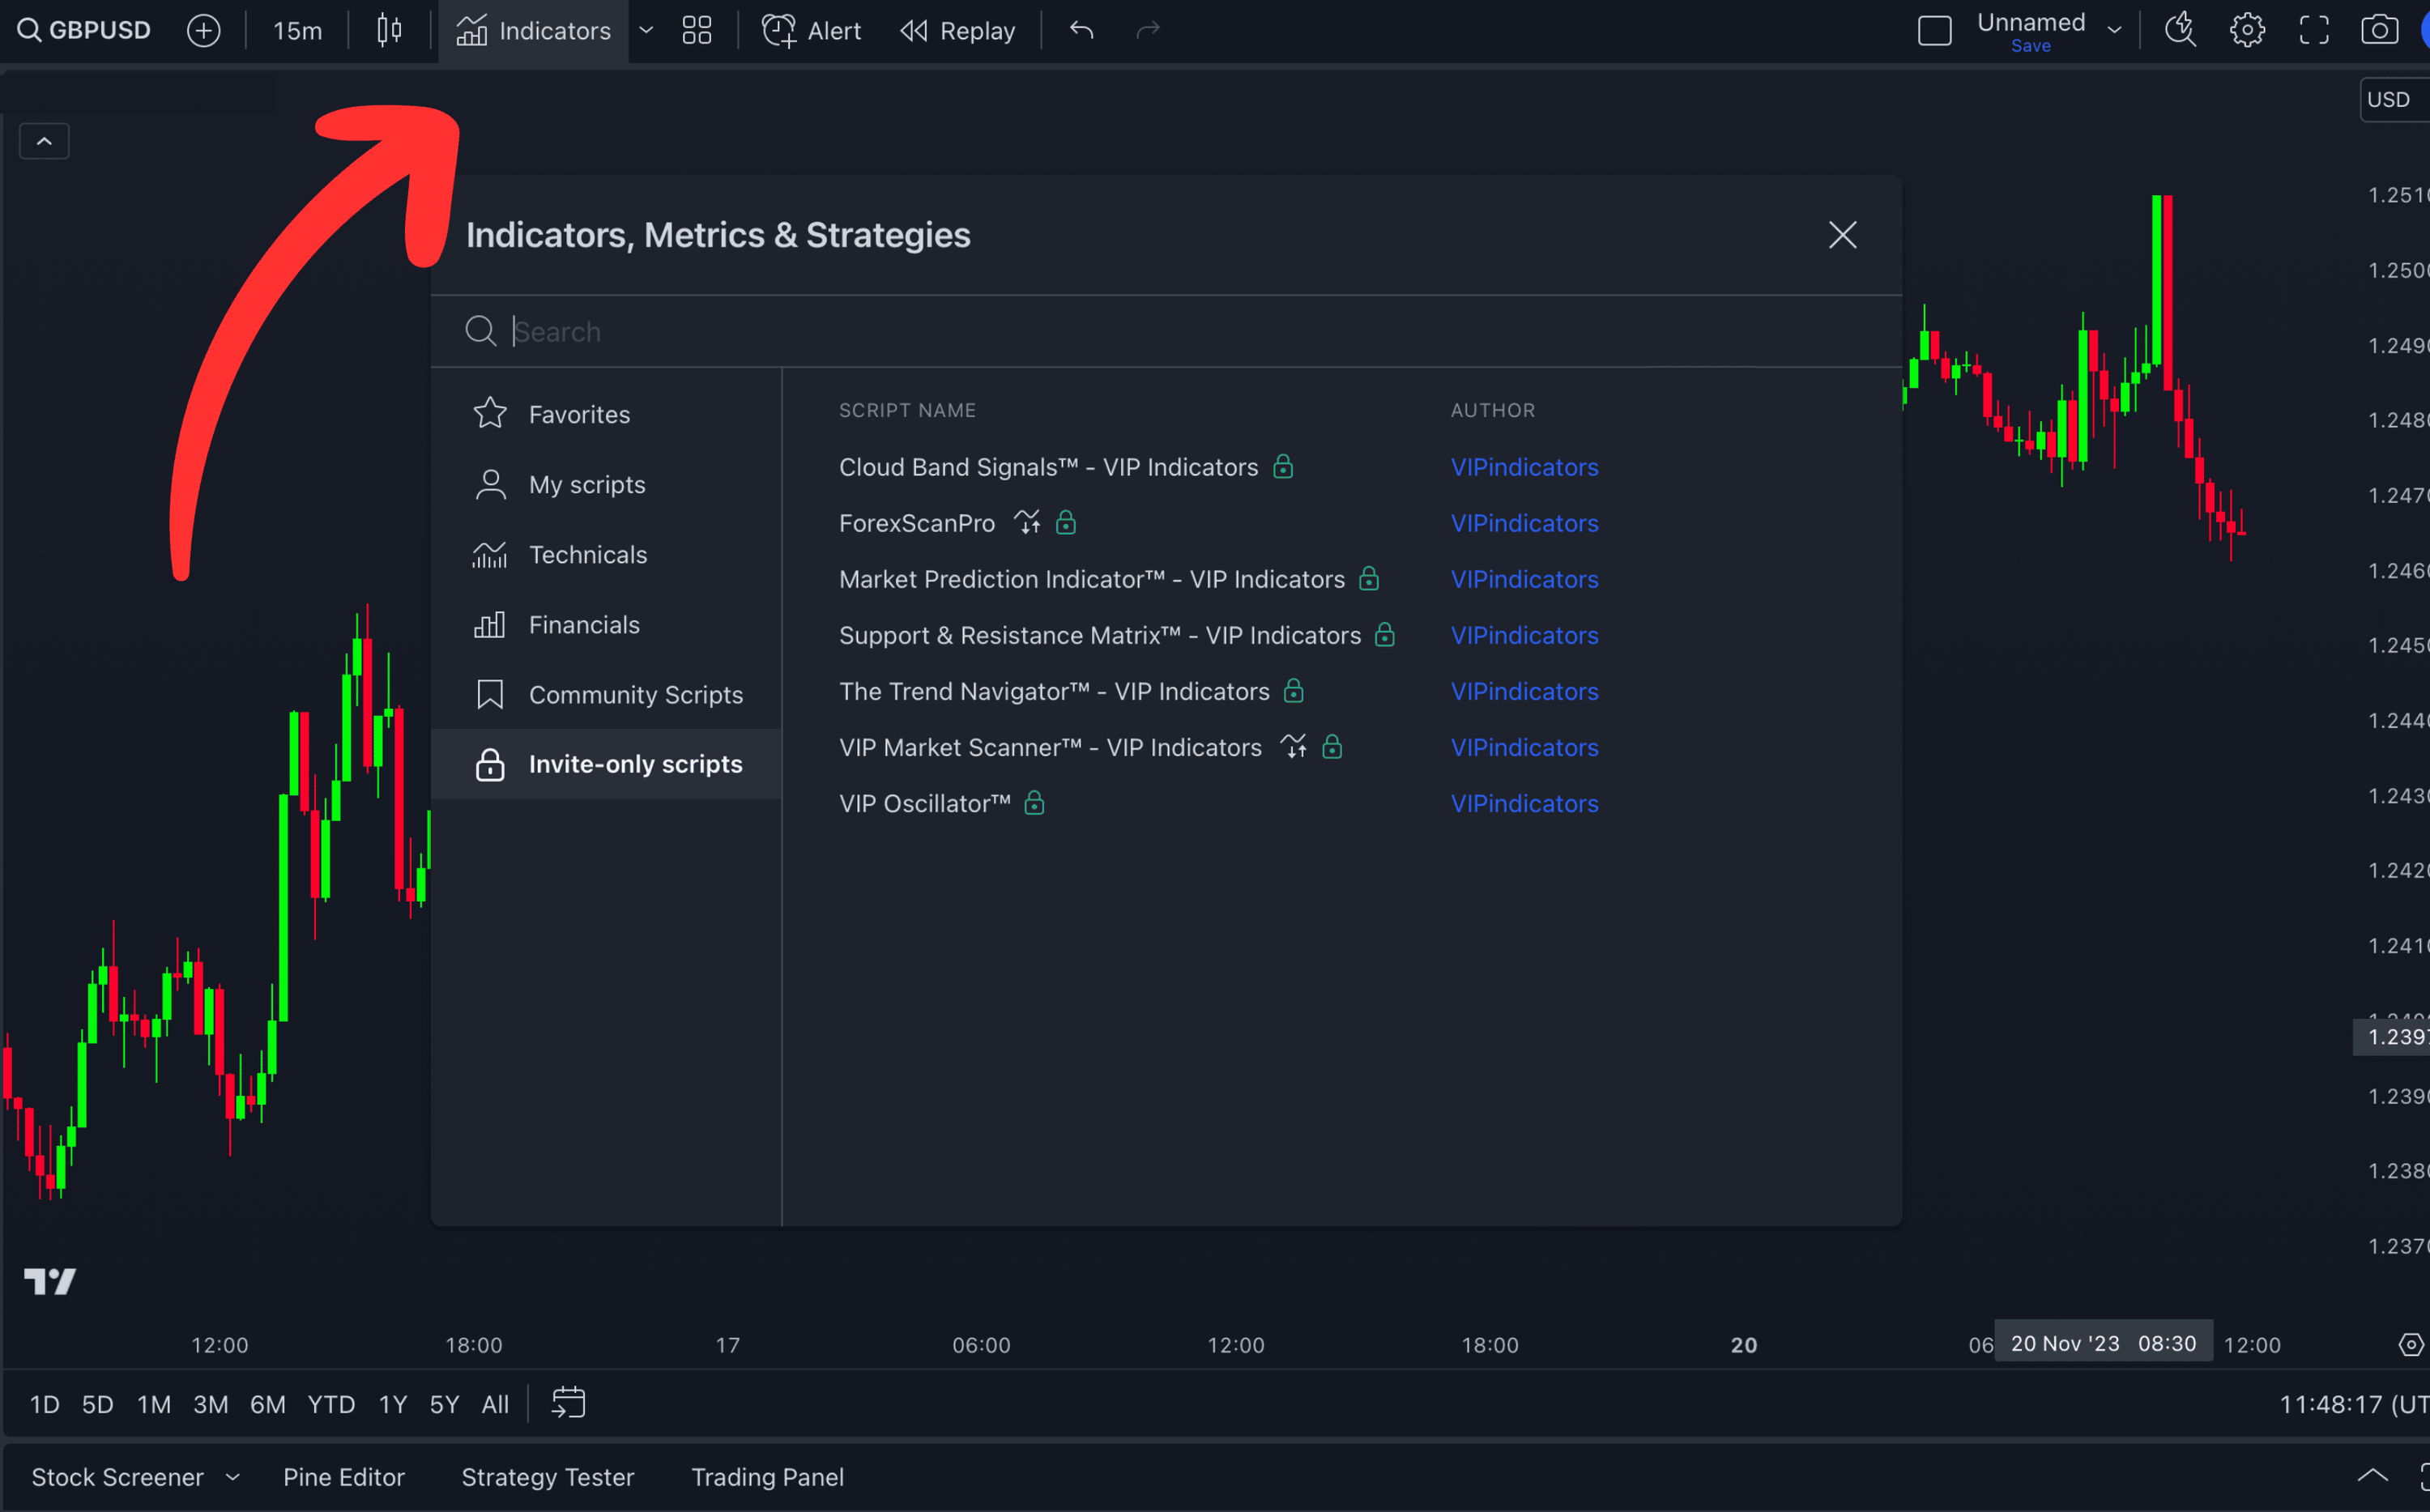Set the date range to 1Y
Image resolution: width=2430 pixels, height=1512 pixels.
click(x=393, y=1404)
